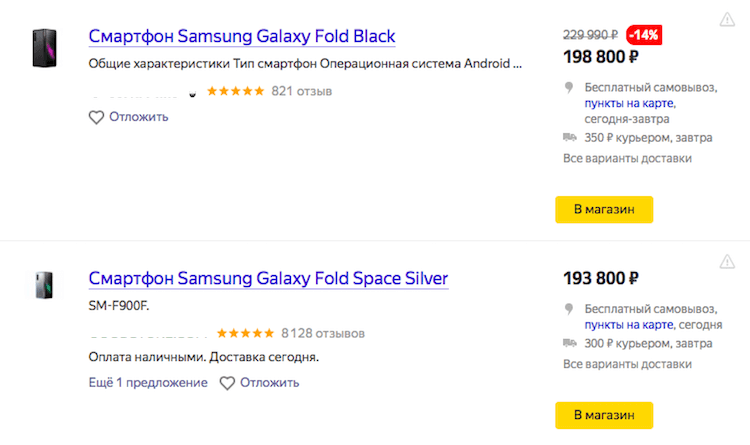Screen dimensions: 750x445
Task: Click warning triangle icon on Space Silver listing
Action: coord(727,262)
